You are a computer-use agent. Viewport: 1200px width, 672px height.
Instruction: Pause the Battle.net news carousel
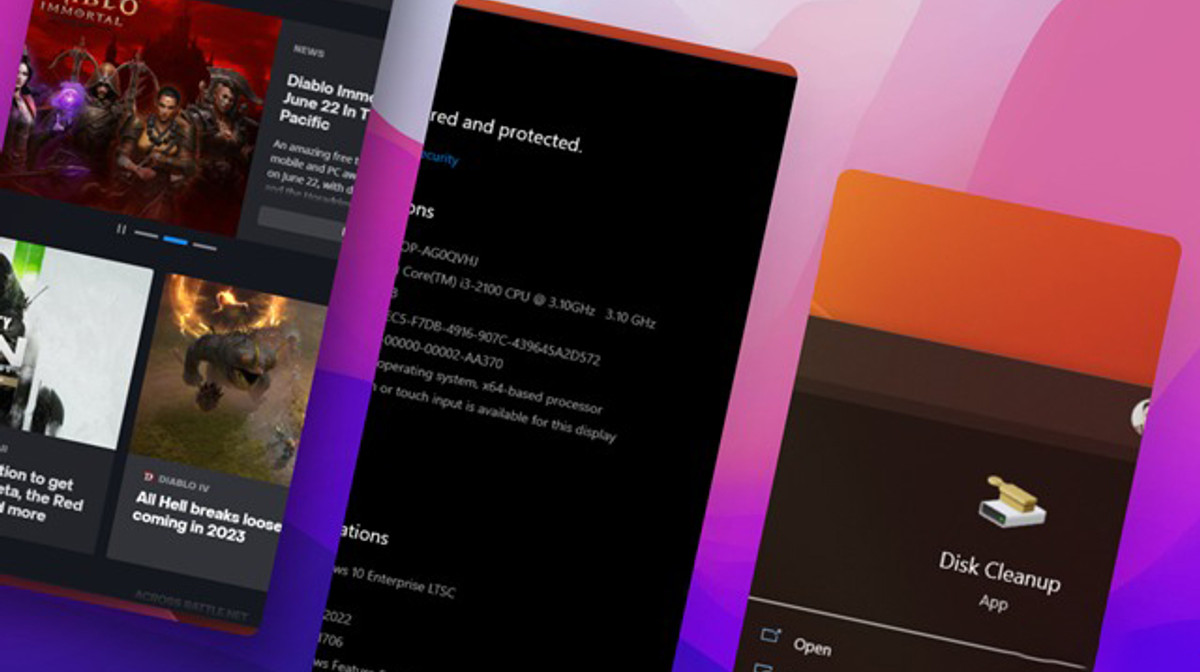coord(122,230)
